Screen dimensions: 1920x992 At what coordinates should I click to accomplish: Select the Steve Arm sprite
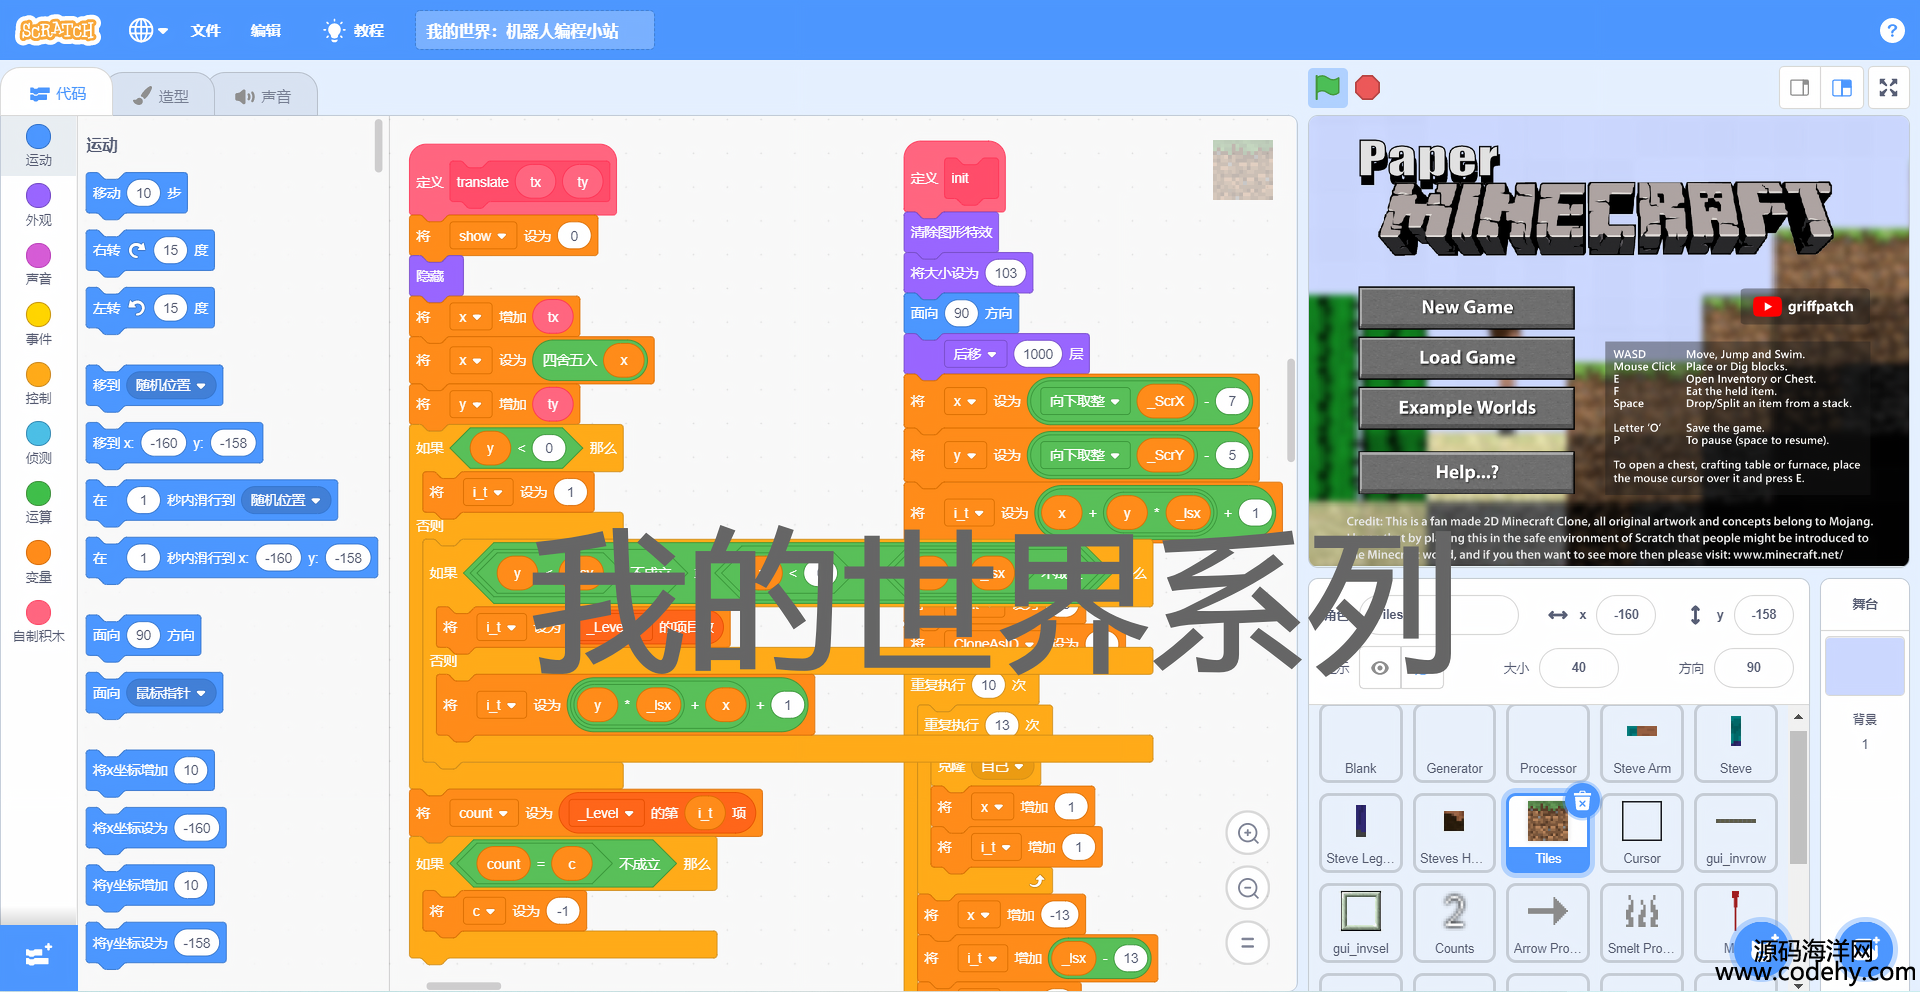click(x=1641, y=742)
